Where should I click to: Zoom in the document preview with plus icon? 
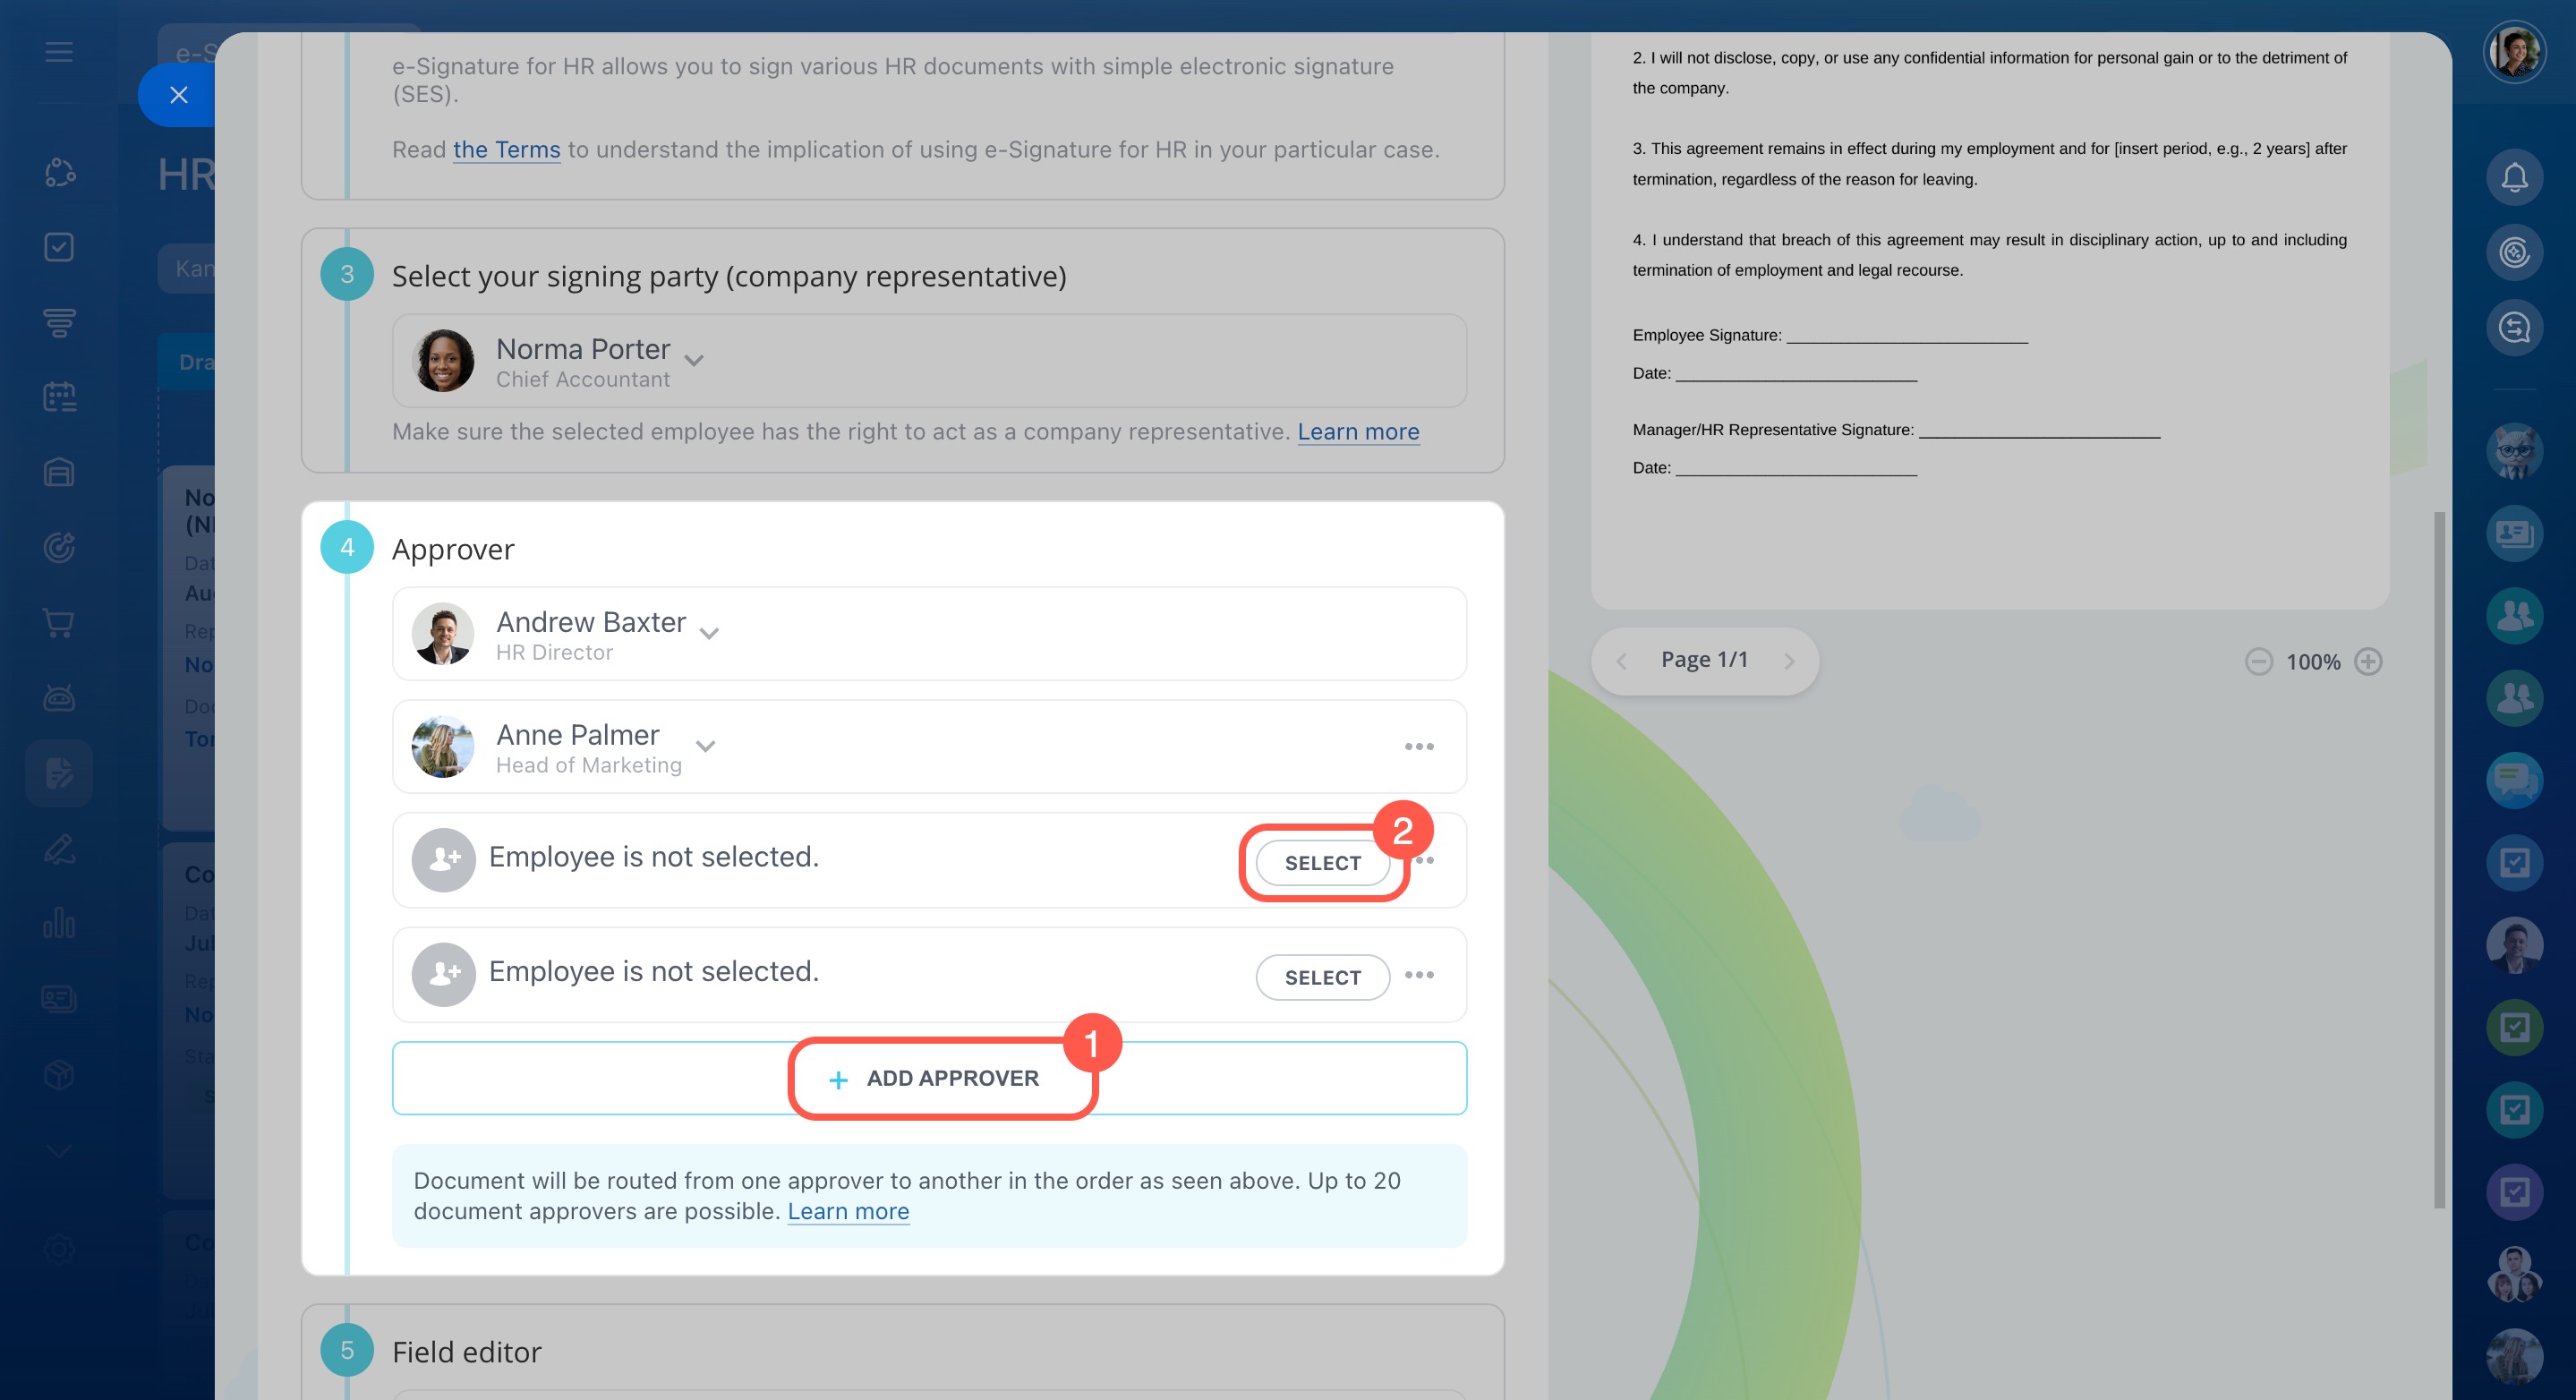click(2368, 661)
